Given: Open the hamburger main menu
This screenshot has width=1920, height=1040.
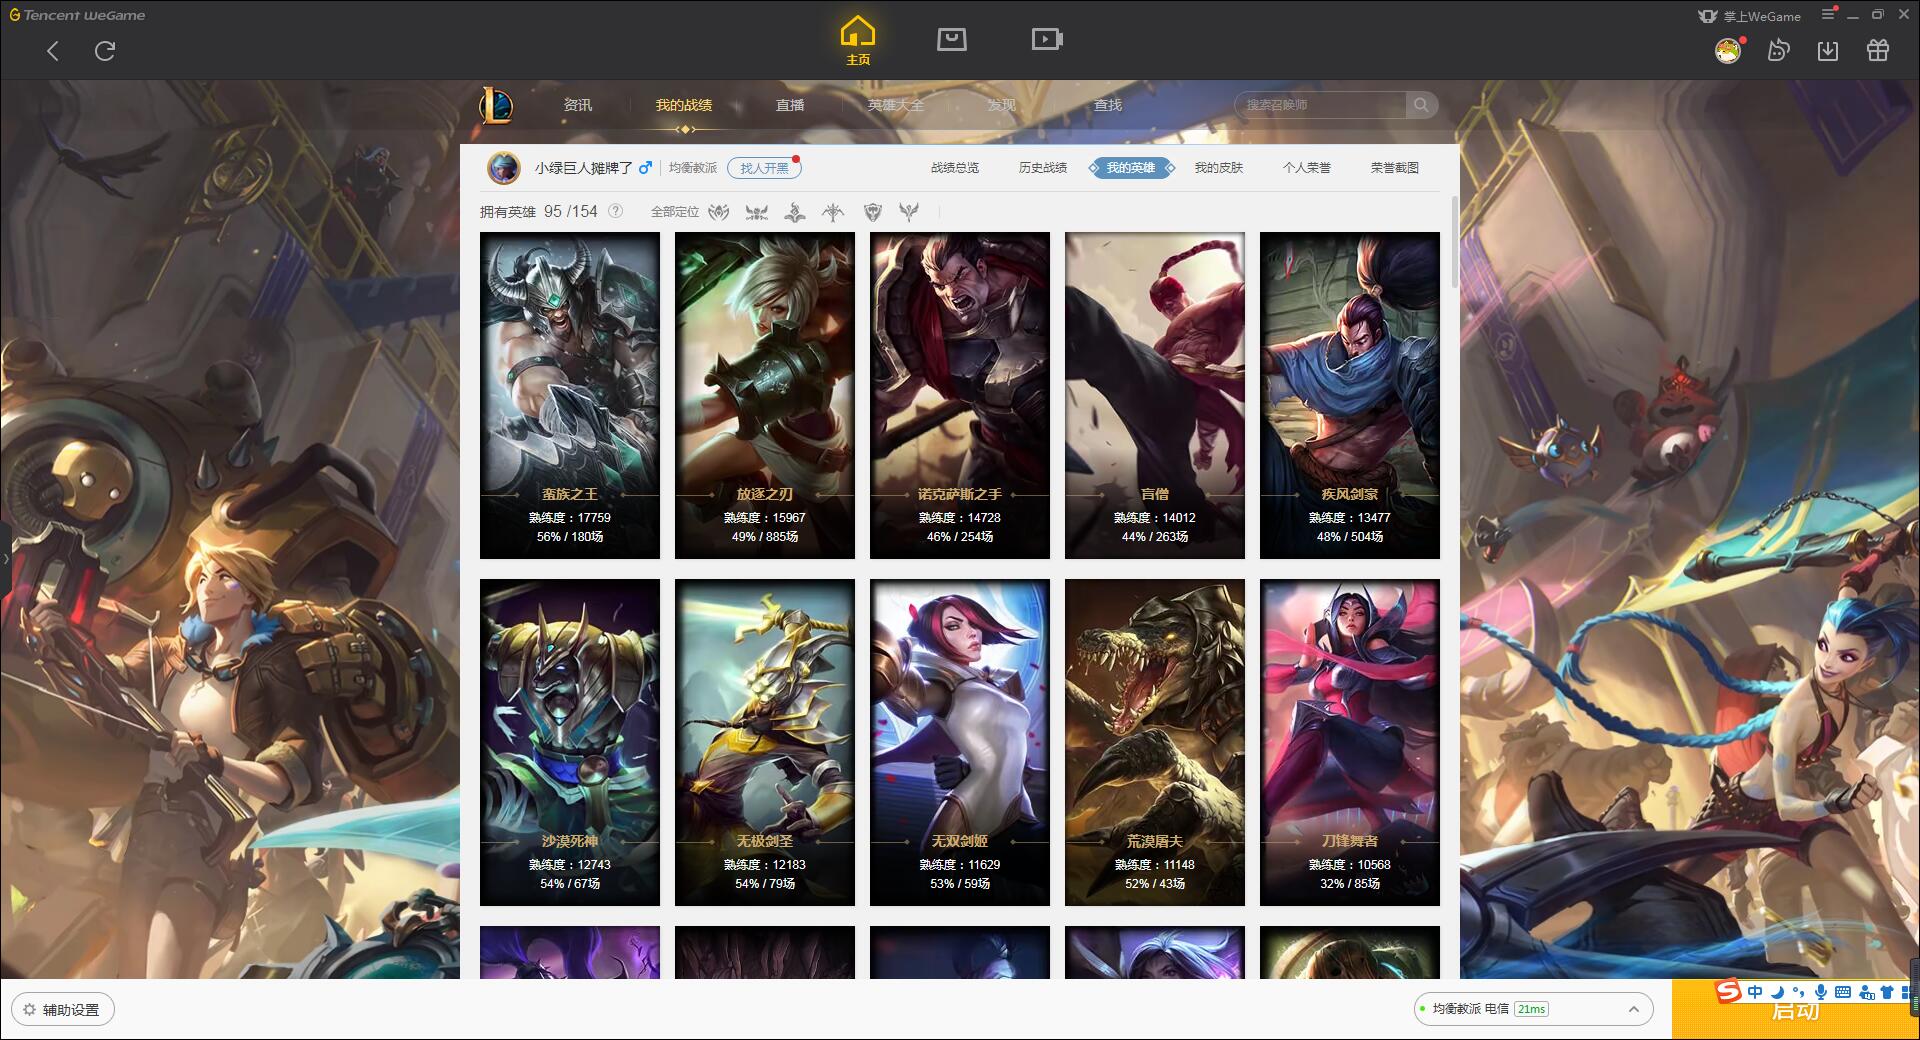Looking at the screenshot, I should (1828, 15).
